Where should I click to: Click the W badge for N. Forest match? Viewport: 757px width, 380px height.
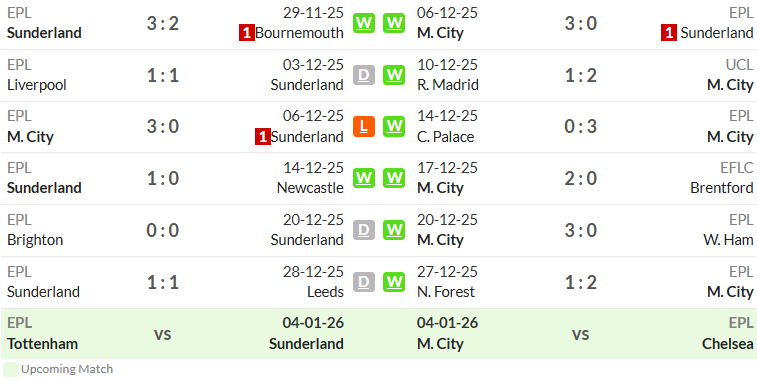point(394,282)
